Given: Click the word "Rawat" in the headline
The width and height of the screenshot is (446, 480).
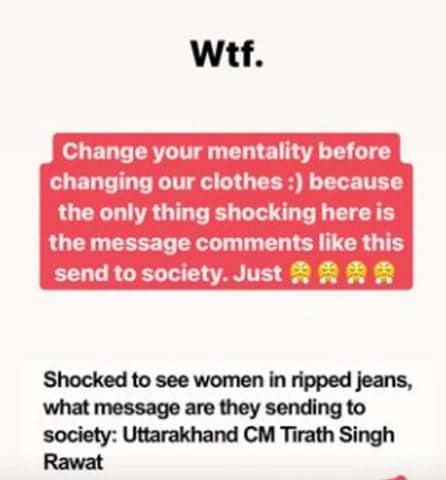Looking at the screenshot, I should pos(73,462).
